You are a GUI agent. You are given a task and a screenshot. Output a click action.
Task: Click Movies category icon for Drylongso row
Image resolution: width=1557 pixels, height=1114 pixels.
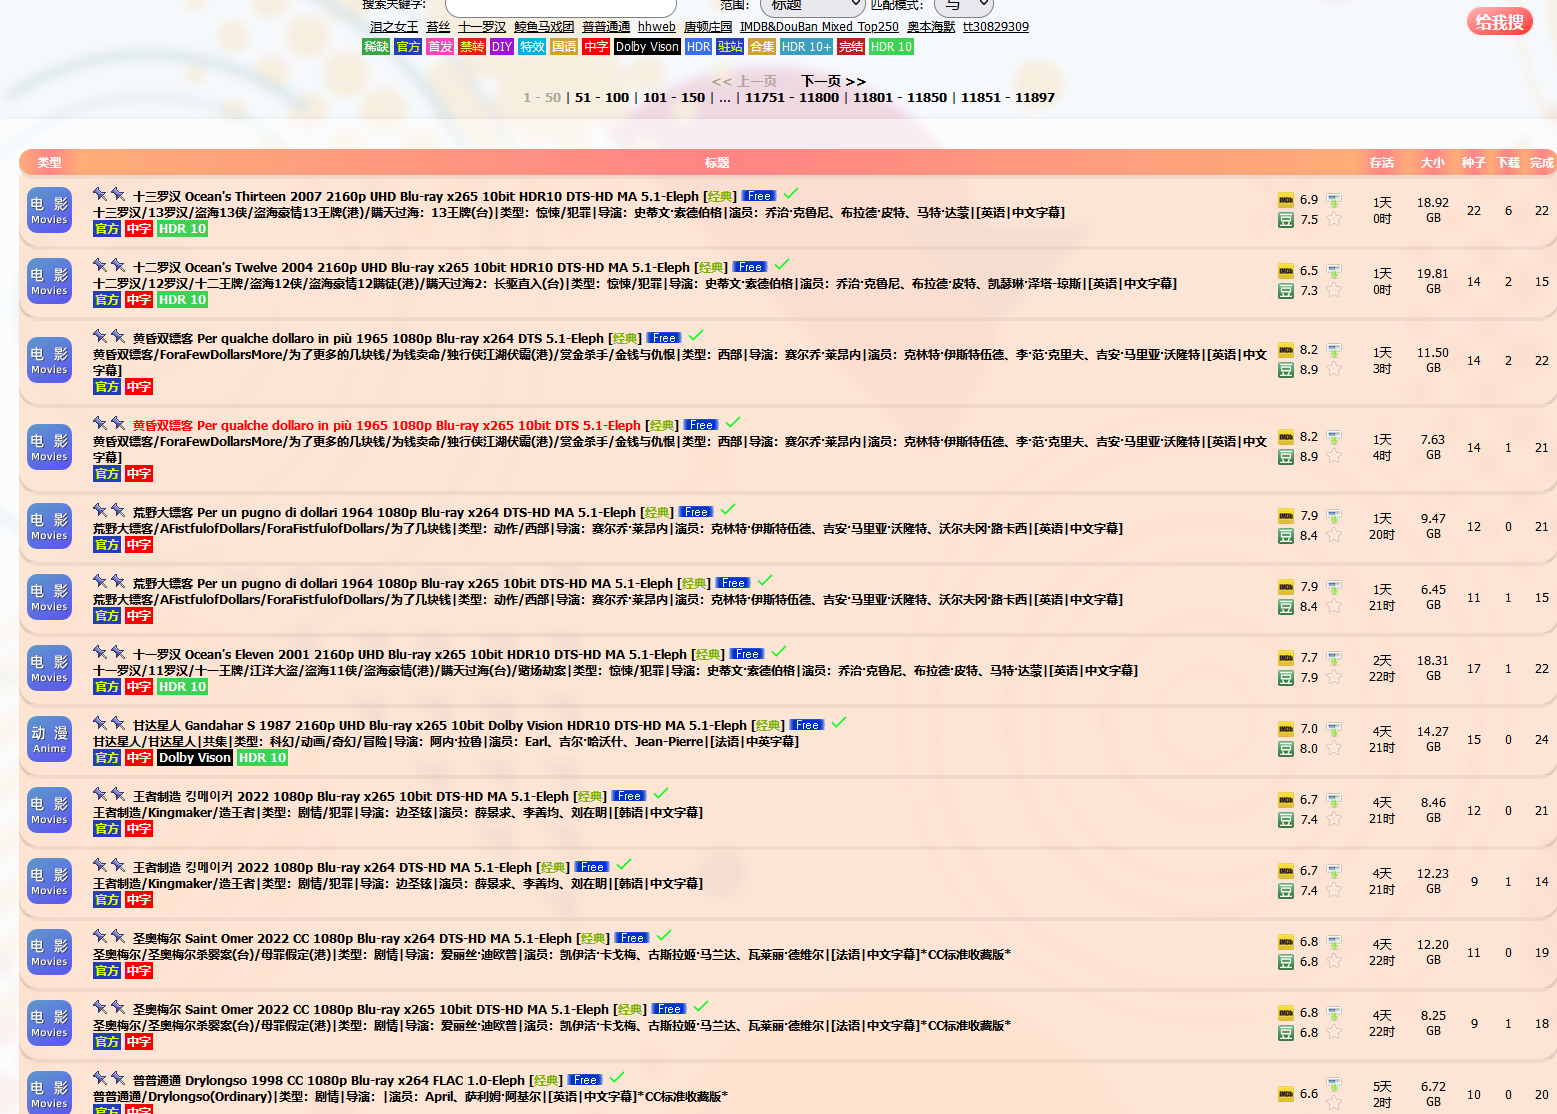pos(49,1094)
